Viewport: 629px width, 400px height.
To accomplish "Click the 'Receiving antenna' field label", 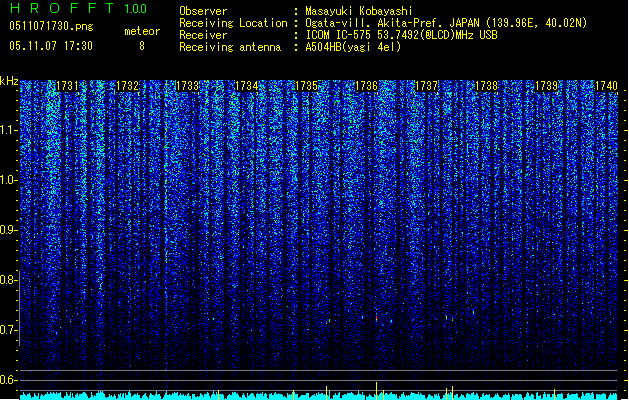I will [x=230, y=47].
